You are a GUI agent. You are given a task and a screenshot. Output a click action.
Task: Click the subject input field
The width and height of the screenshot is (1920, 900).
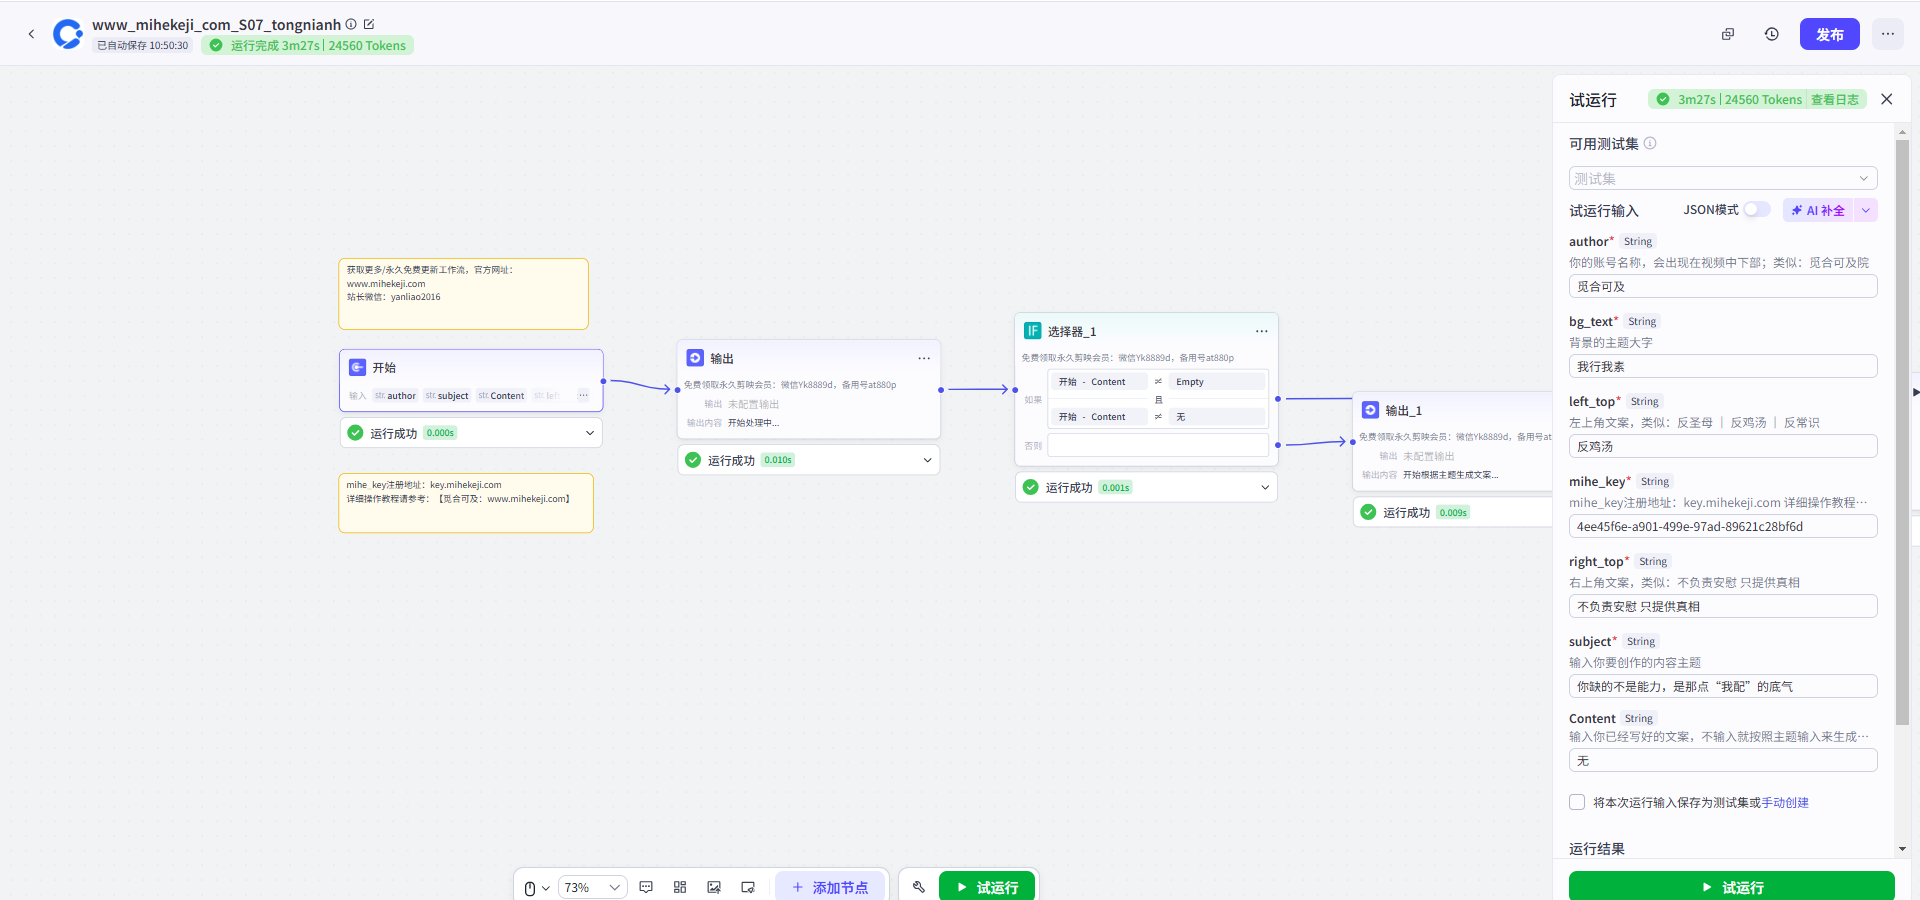(1722, 687)
